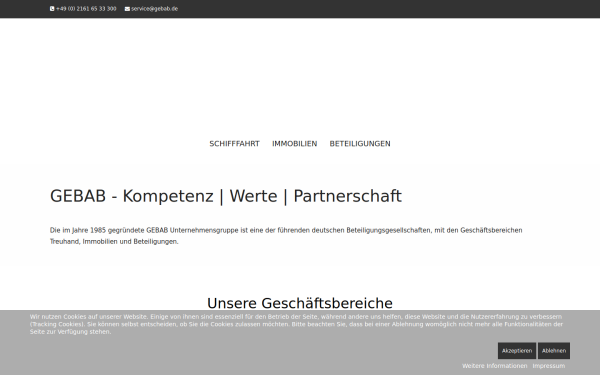Open the SCHIFFFAHRT menu item
600x375 pixels.
(234, 144)
